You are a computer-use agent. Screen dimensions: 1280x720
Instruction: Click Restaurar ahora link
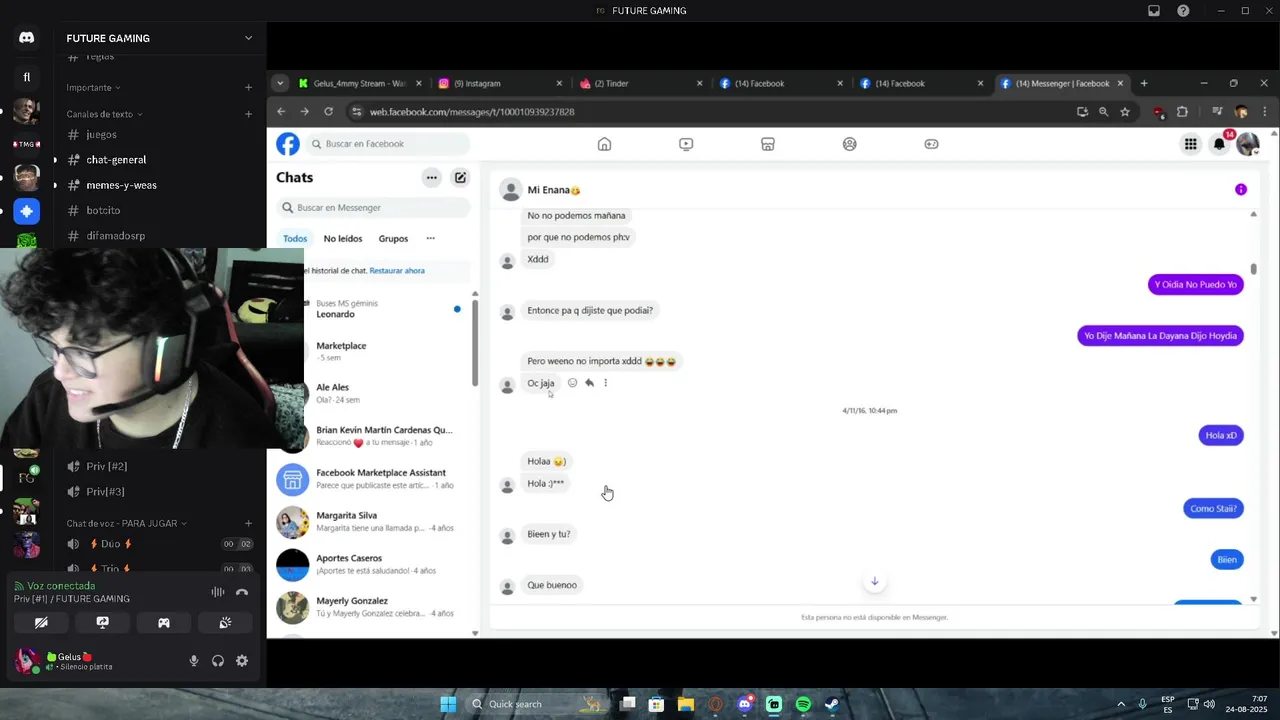[x=397, y=271]
